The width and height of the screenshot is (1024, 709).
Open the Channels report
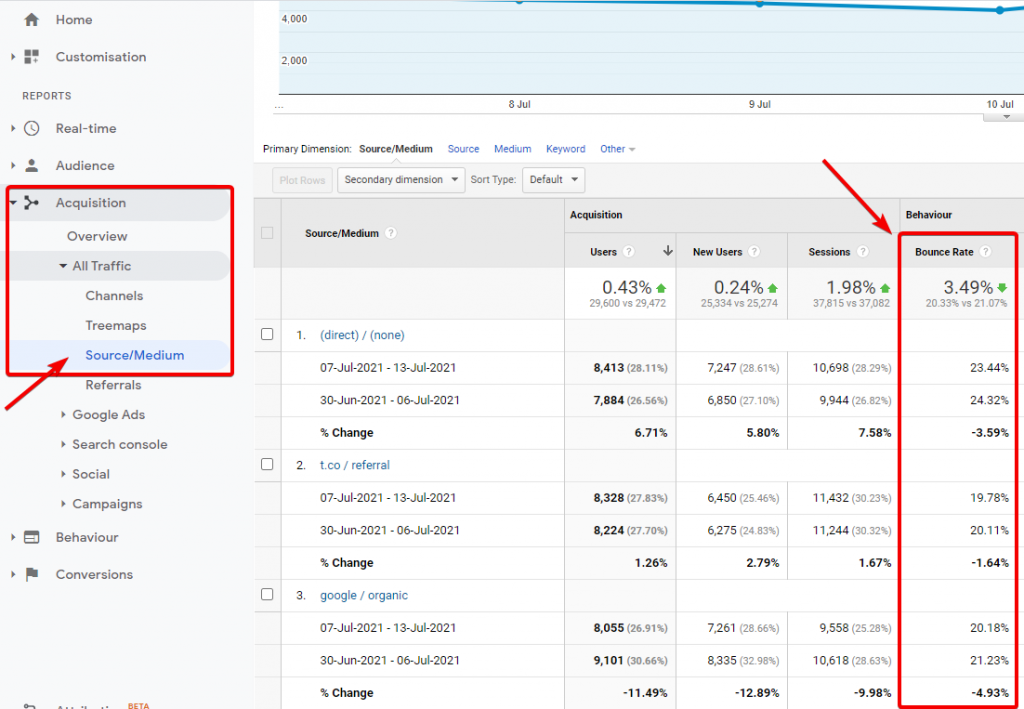click(x=114, y=296)
